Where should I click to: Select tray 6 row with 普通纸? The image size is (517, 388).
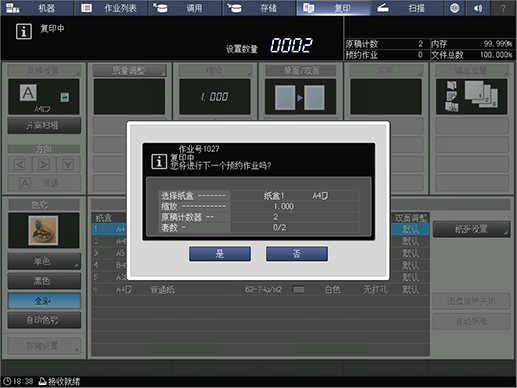[260, 289]
